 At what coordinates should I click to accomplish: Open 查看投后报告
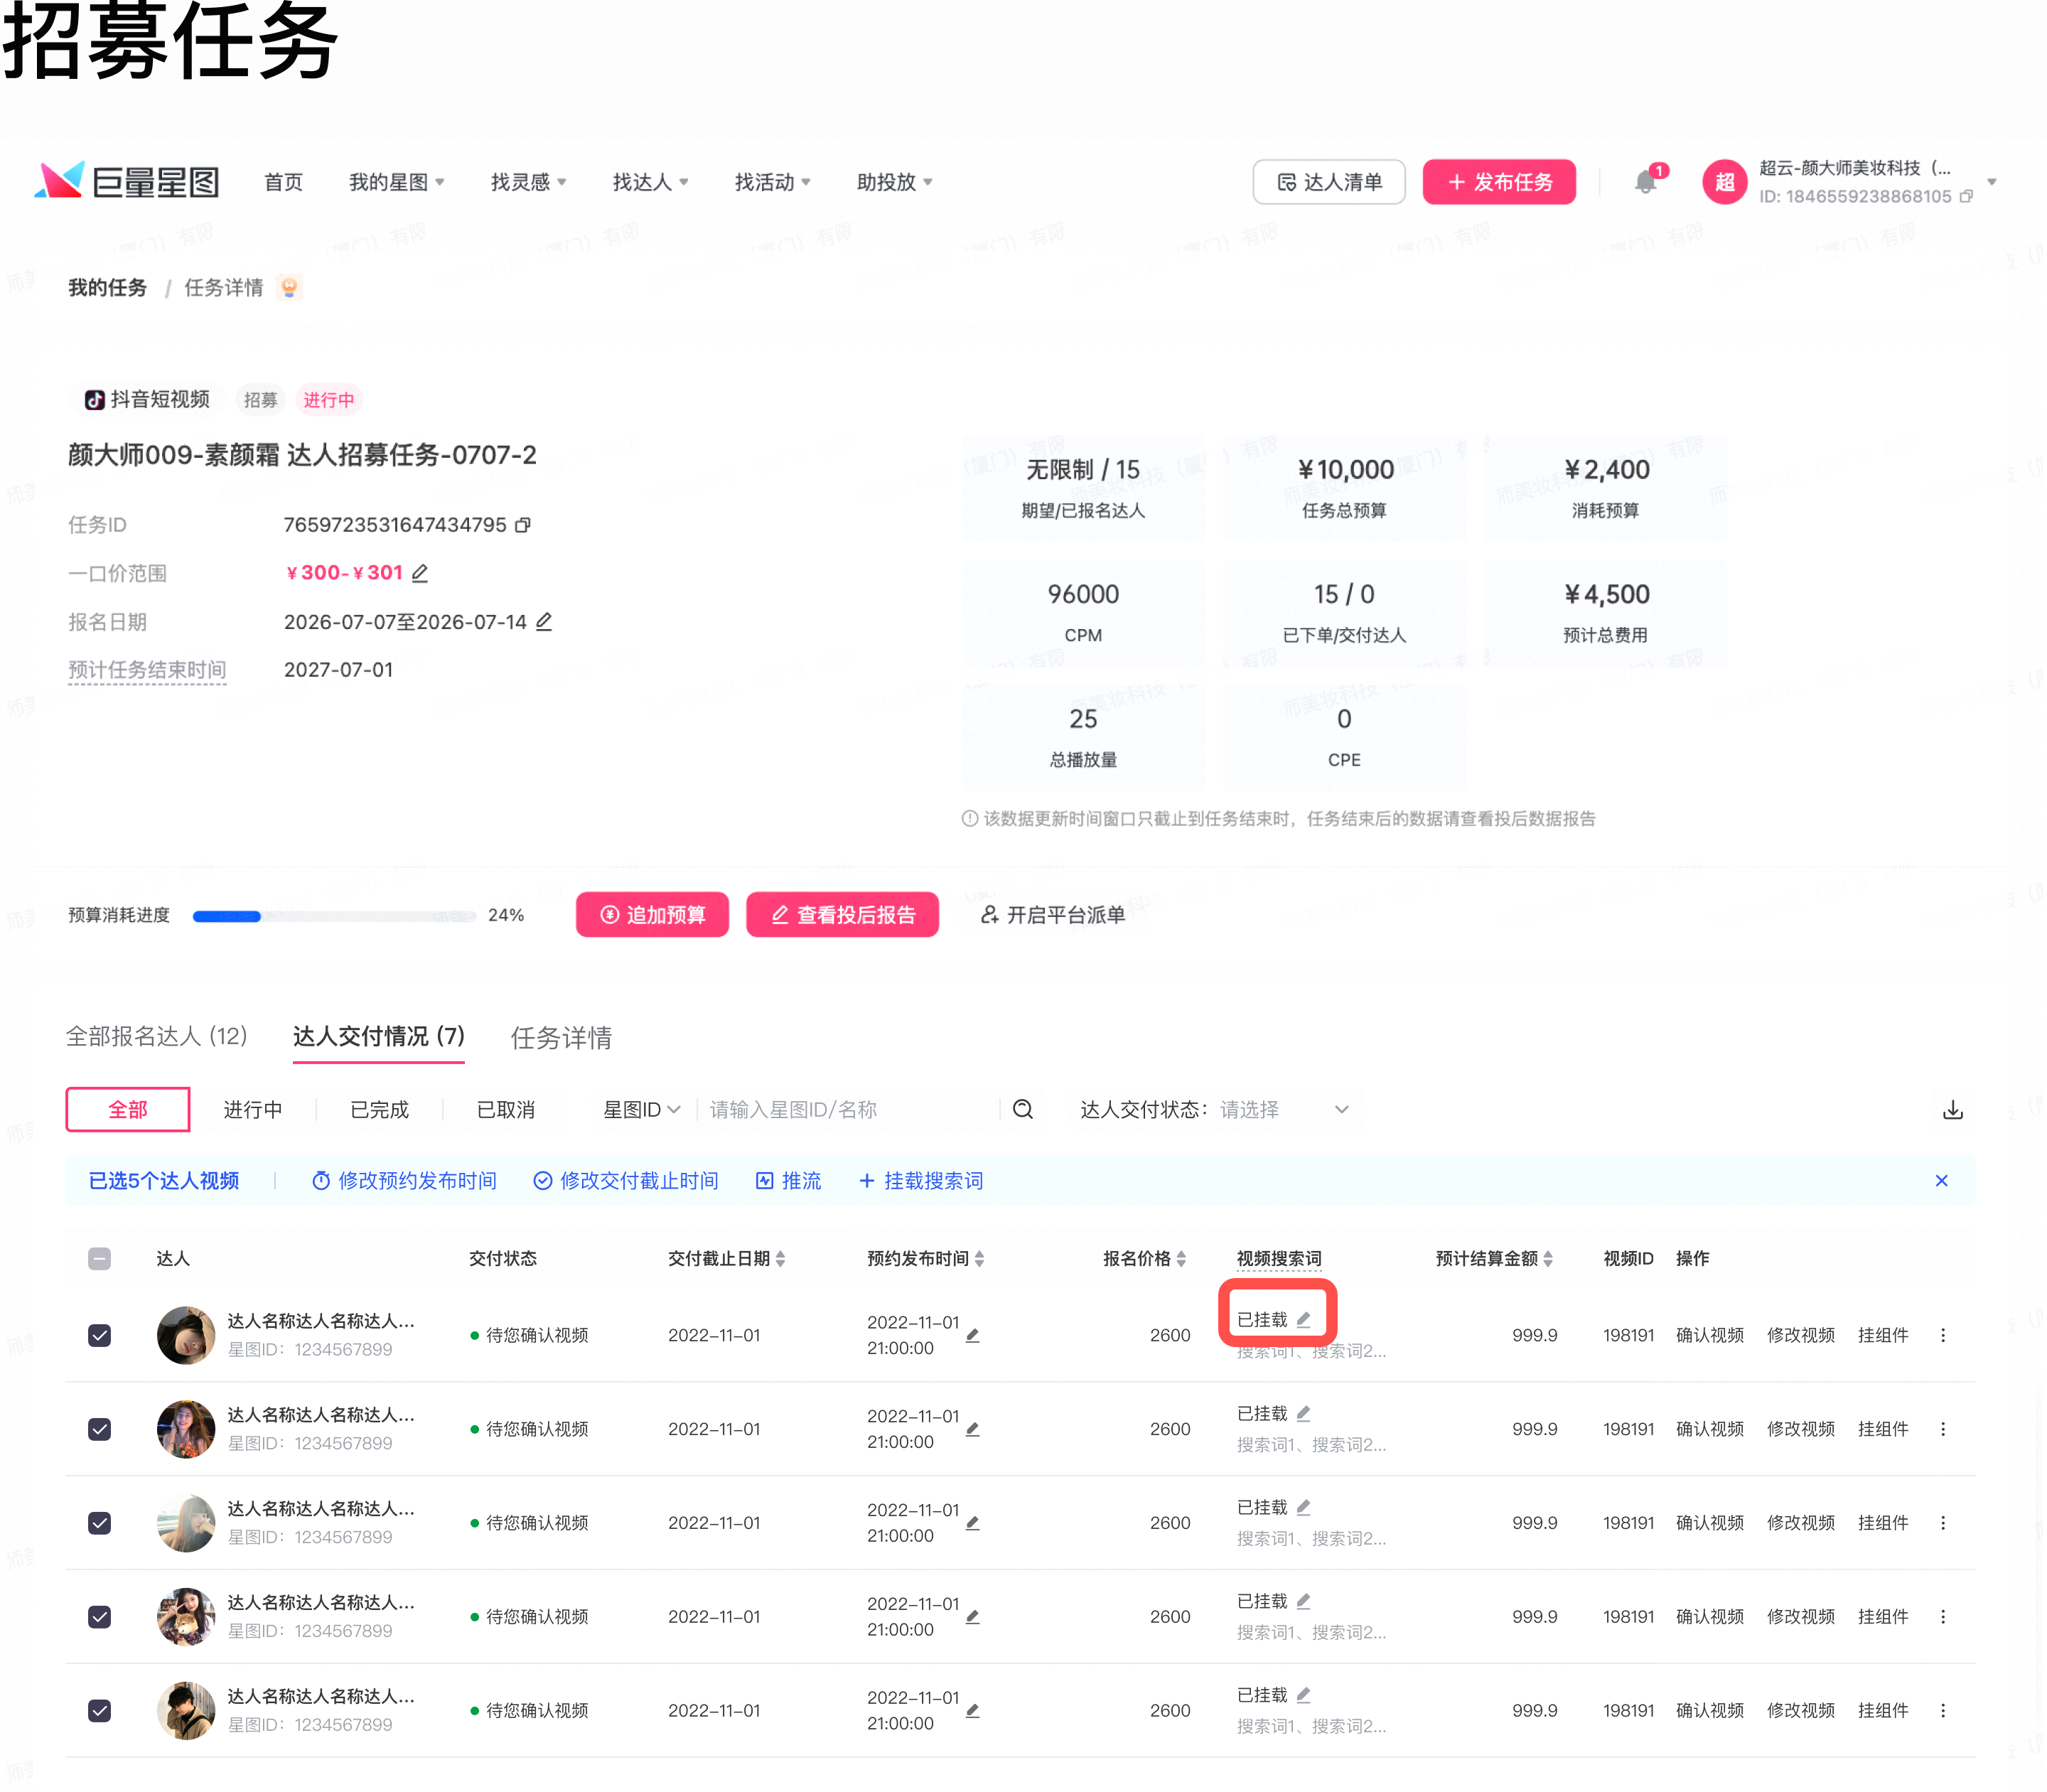pos(842,914)
